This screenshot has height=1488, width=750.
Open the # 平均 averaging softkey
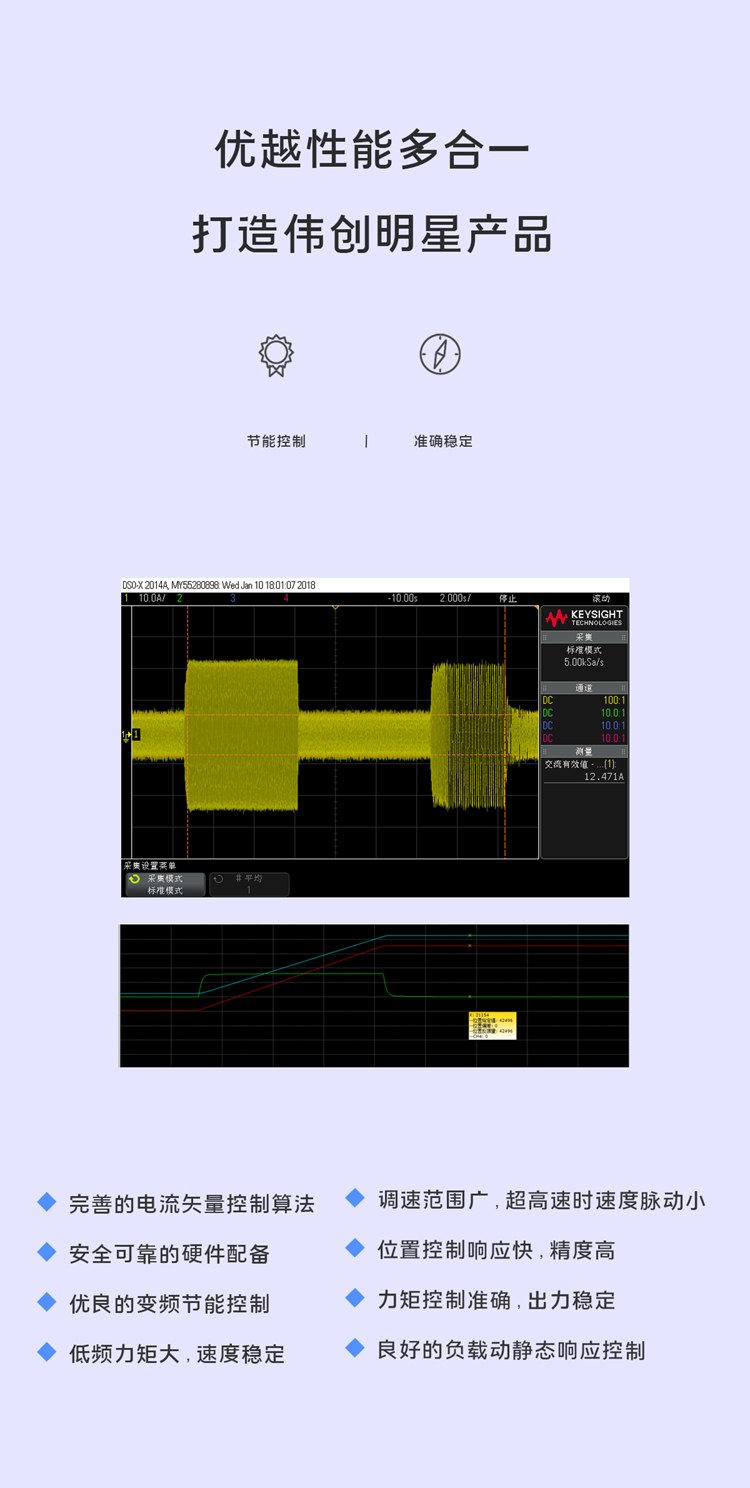coord(249,884)
